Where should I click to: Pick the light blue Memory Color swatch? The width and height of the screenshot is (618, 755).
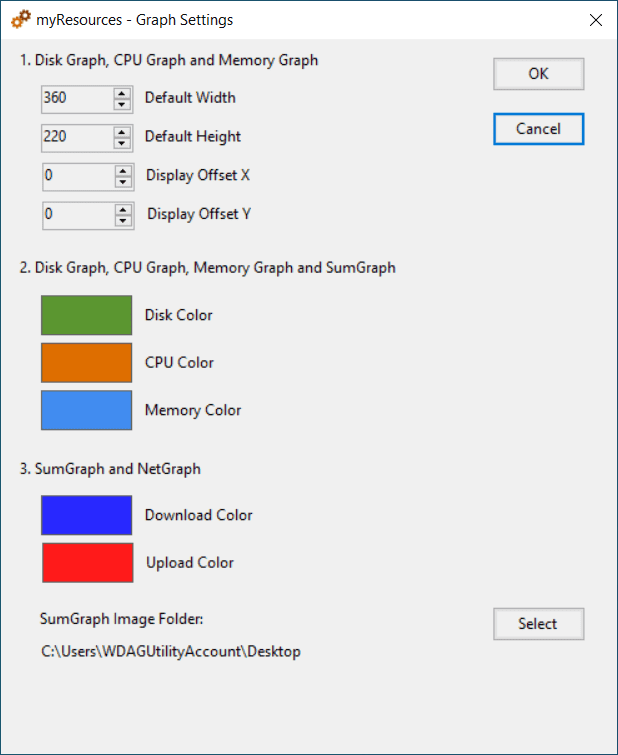click(x=86, y=410)
